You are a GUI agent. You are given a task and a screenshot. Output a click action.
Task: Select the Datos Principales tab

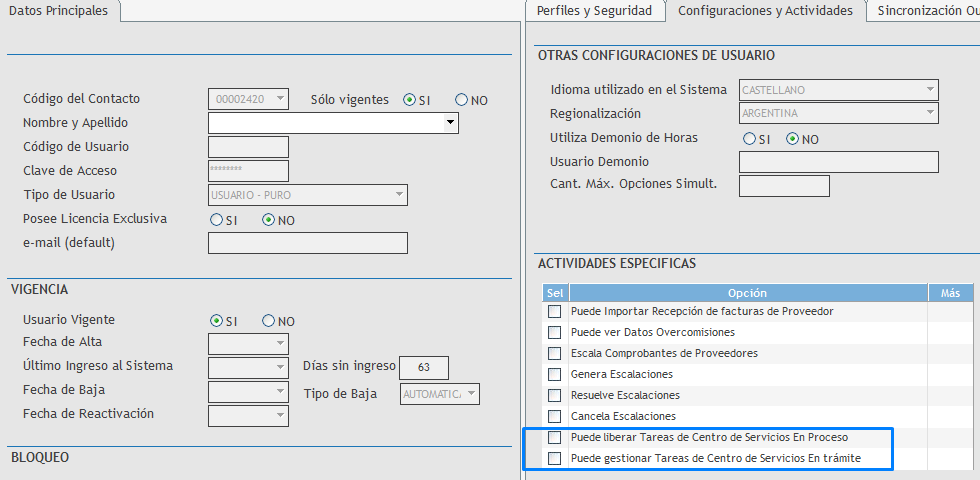click(60, 11)
